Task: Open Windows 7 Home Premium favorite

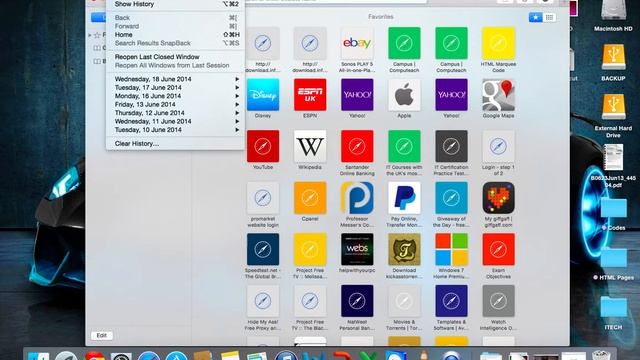Action: point(451,249)
